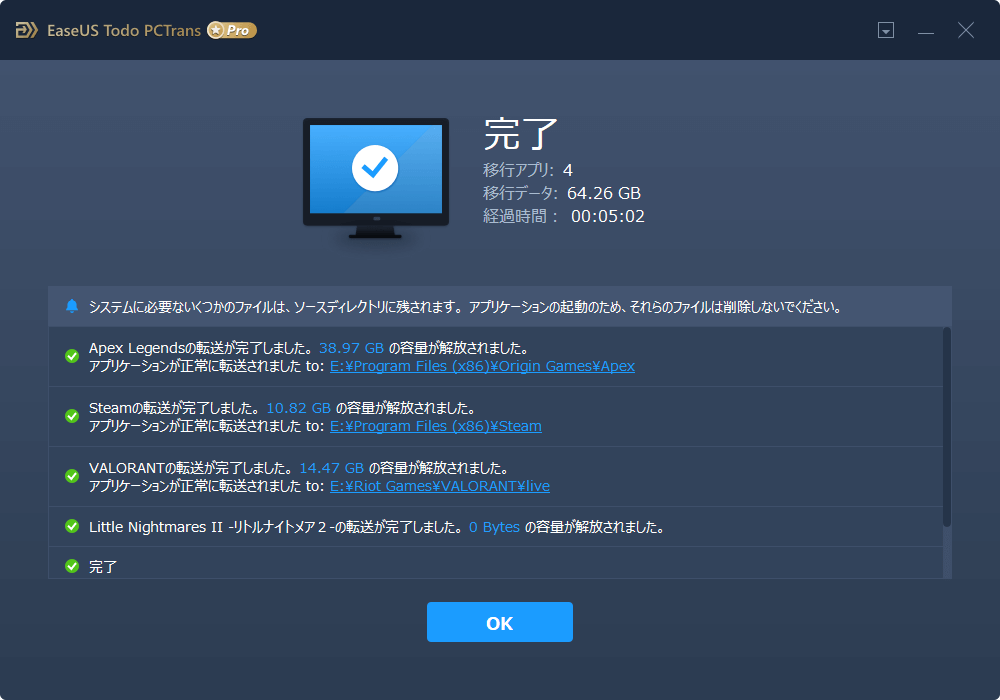This screenshot has height=700, width=1000.
Task: Click the Apex Legendsの転送が完了しました text
Action: tap(201, 348)
